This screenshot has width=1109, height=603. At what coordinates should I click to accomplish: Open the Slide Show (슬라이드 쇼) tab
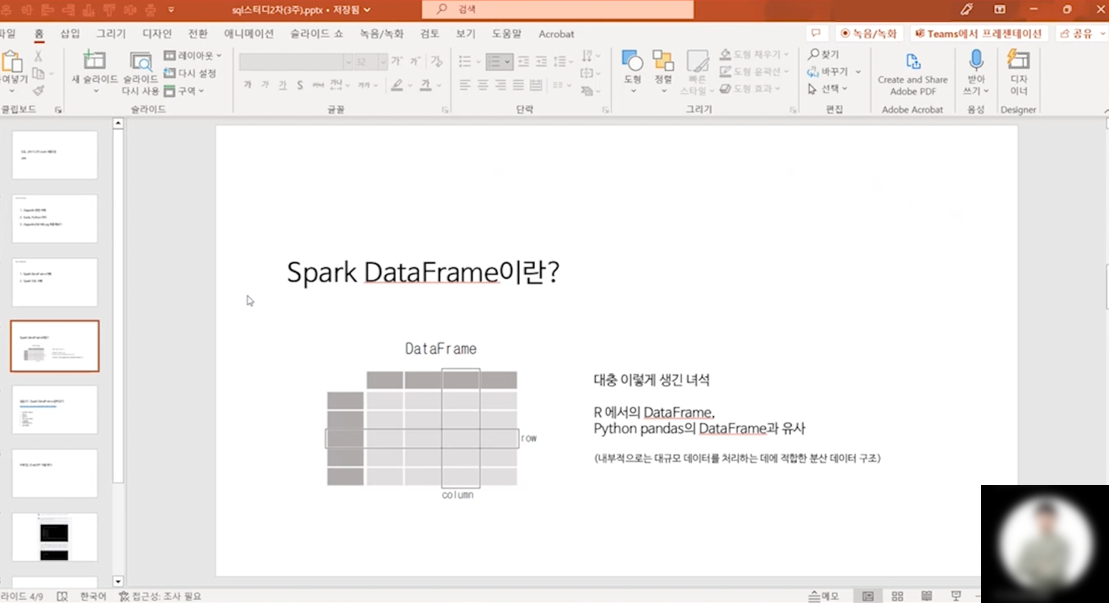pos(316,33)
